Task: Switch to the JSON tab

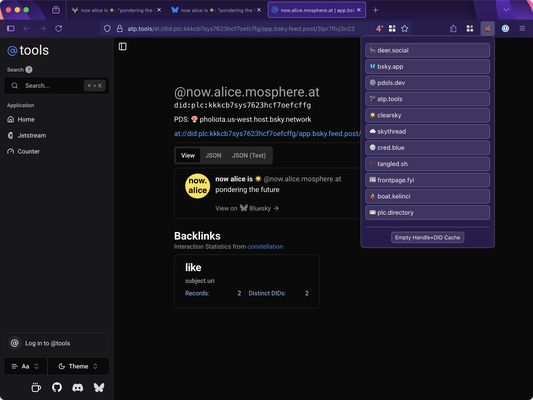Action: pyautogui.click(x=213, y=155)
